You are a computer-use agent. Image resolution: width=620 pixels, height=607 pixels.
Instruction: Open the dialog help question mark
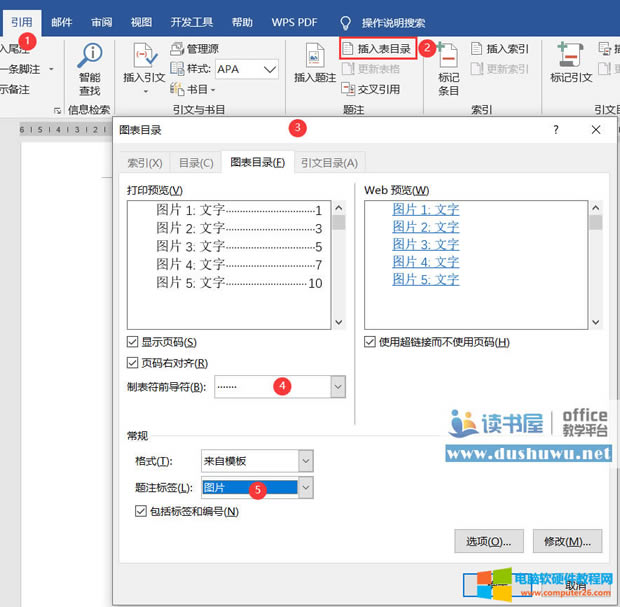click(x=556, y=130)
